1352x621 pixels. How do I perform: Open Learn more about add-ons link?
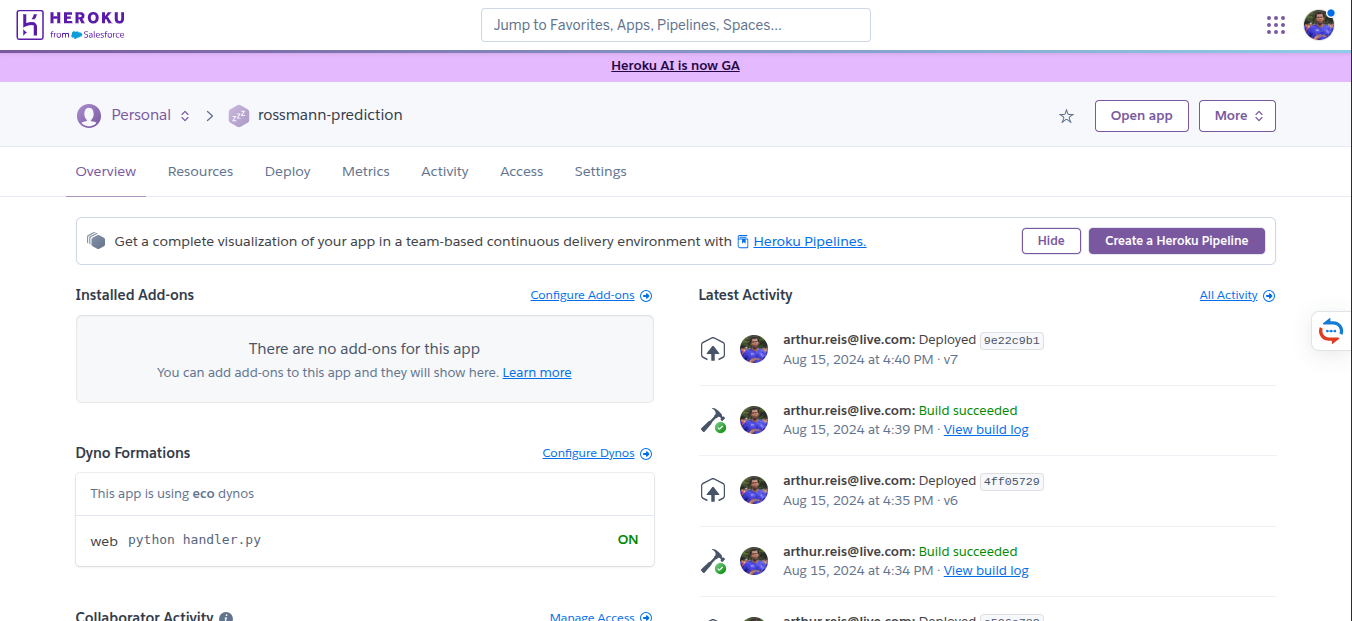tap(537, 373)
